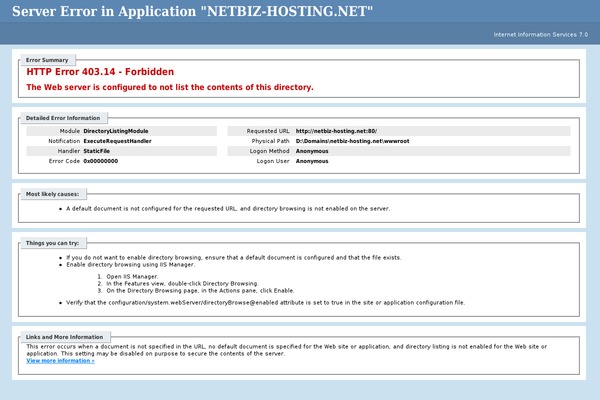Open the 'View more information' link
This screenshot has height=400, width=600.
click(x=60, y=361)
